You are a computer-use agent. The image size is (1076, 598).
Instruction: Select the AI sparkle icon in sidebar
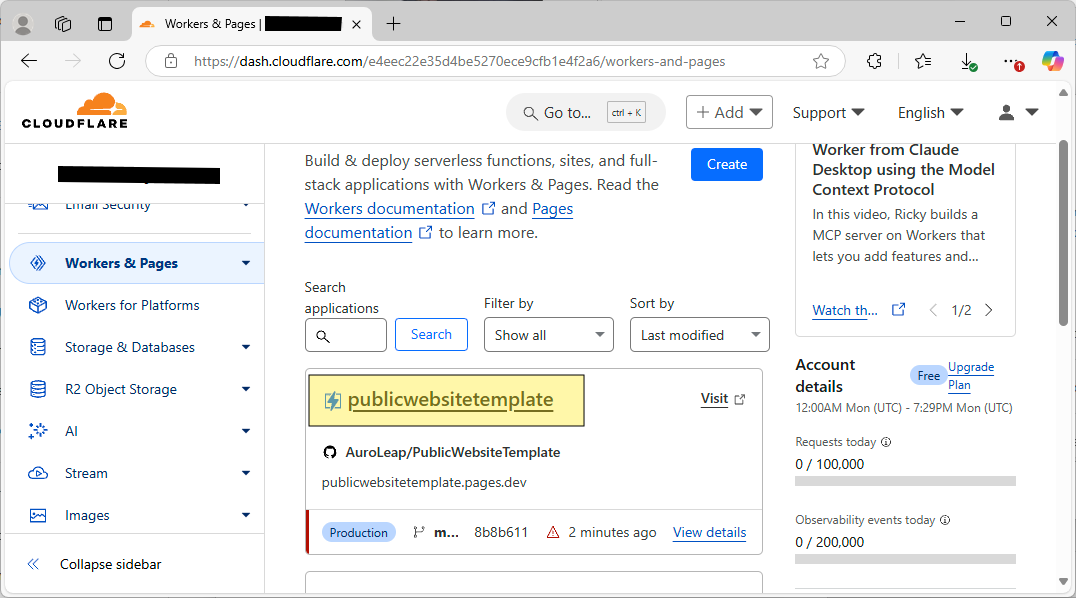coord(38,431)
